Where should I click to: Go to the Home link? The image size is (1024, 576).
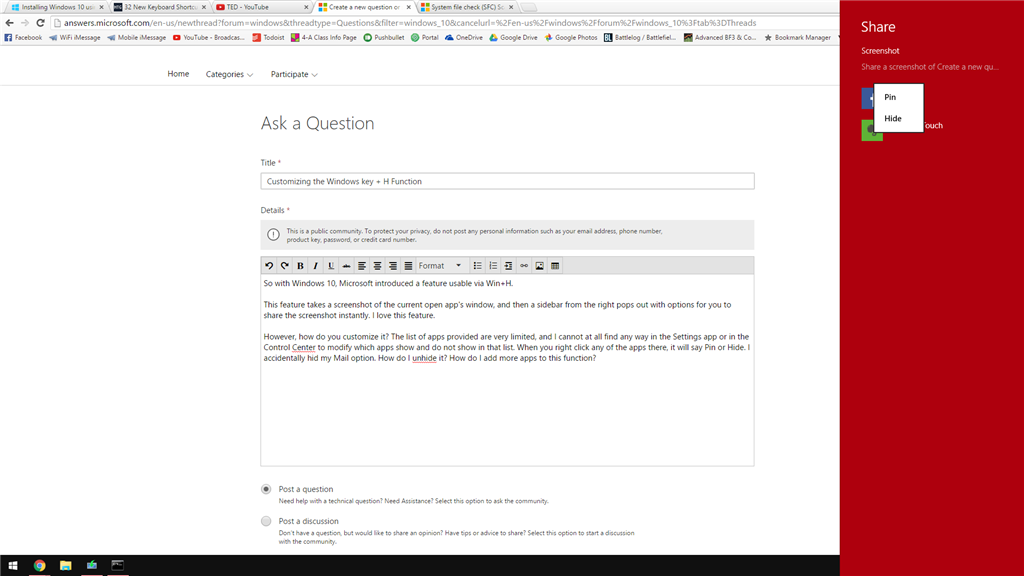(x=178, y=74)
